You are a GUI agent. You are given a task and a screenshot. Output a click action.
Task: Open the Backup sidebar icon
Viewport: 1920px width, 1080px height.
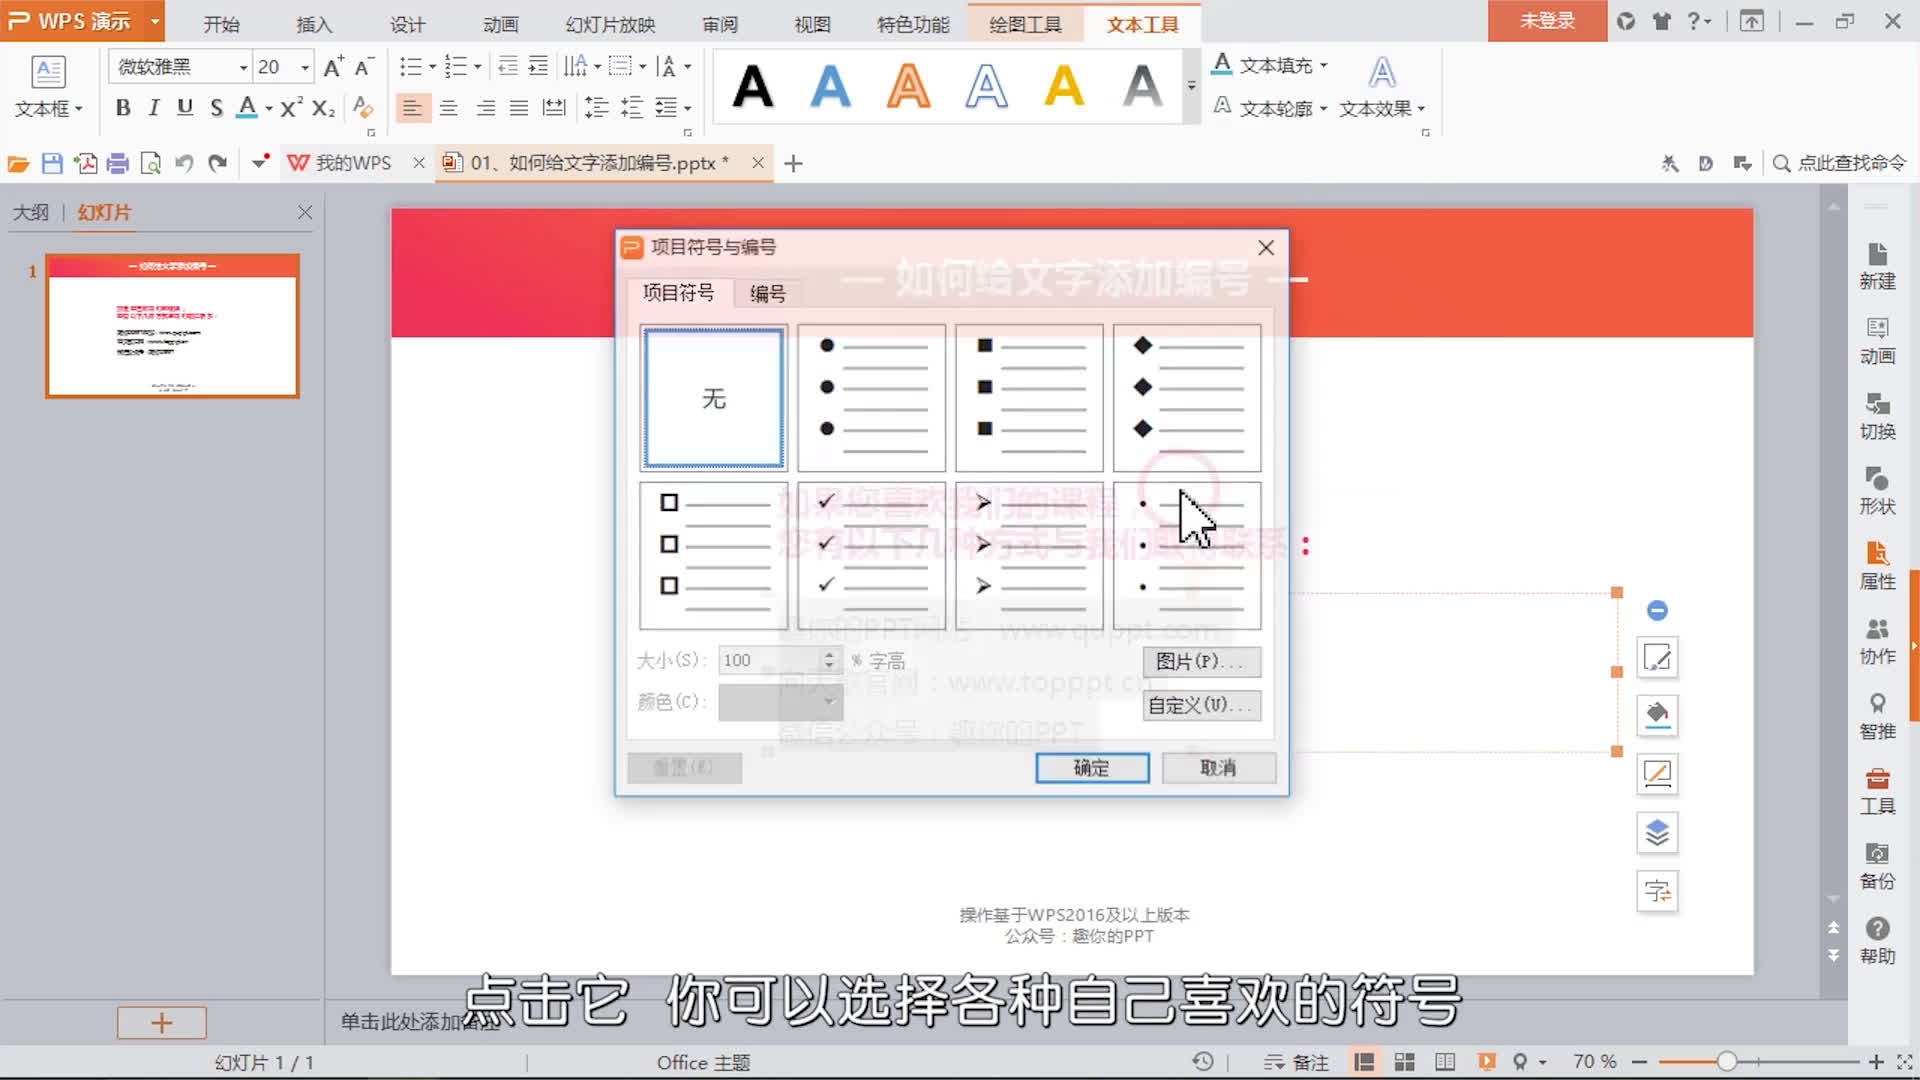(1877, 865)
